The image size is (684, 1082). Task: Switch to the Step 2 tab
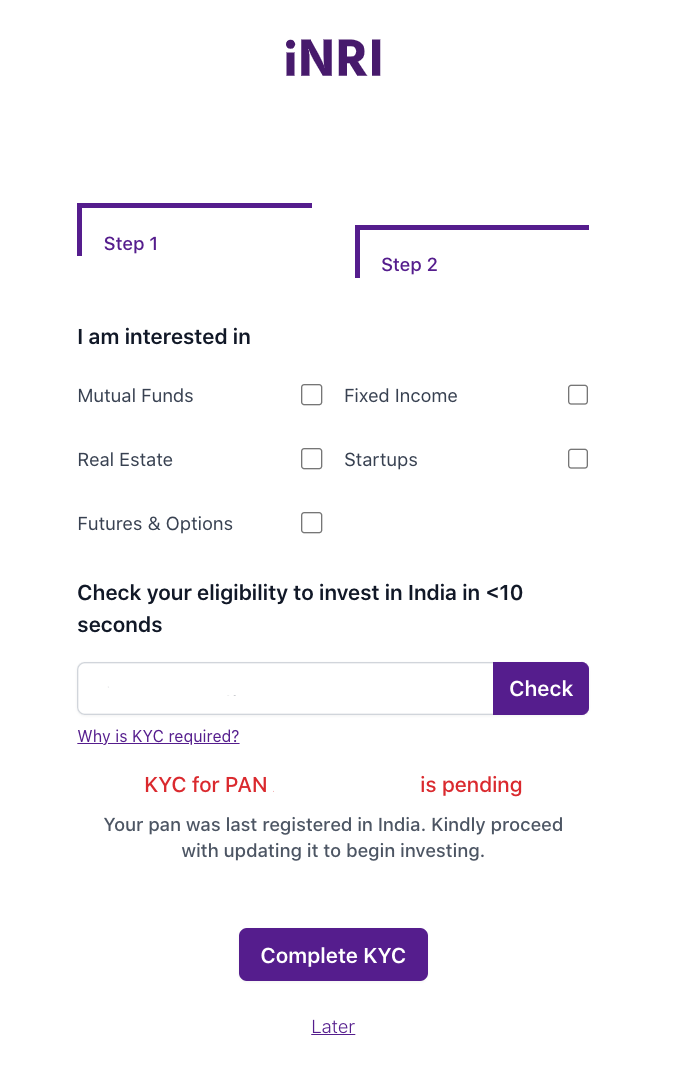[409, 264]
